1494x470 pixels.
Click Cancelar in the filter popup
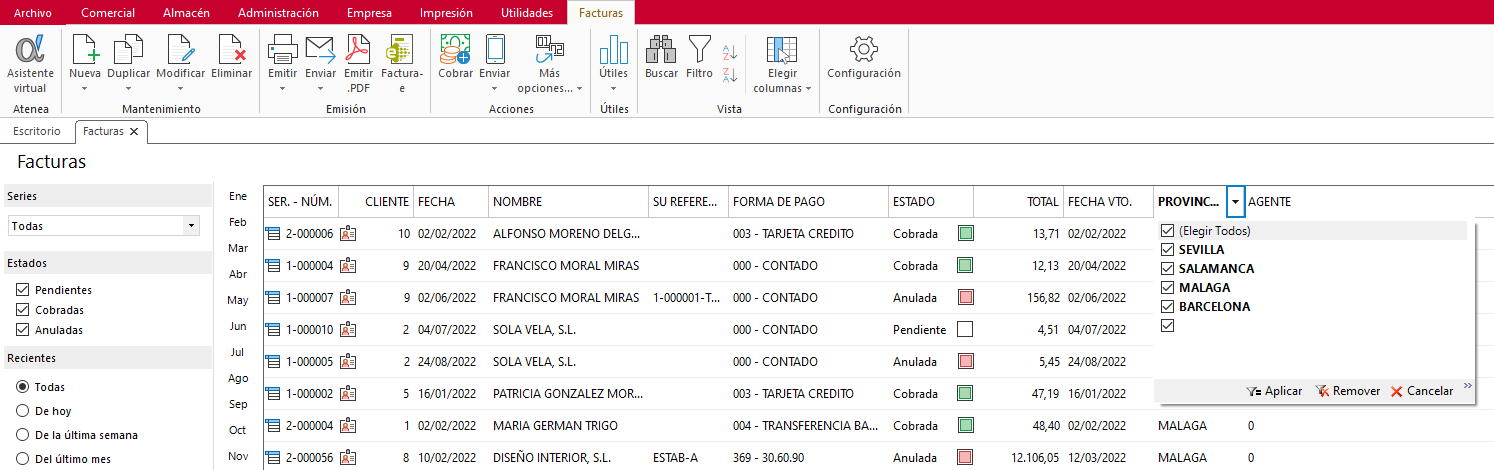coord(1422,391)
